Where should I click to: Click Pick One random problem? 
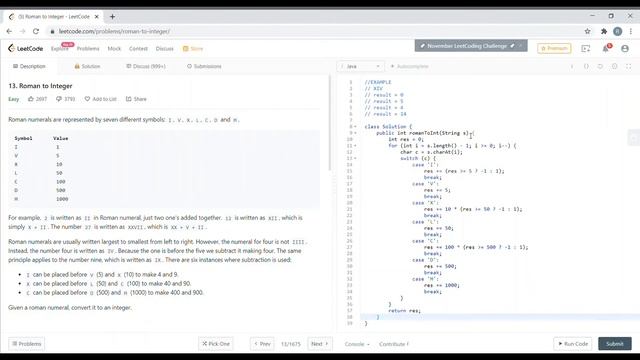pyautogui.click(x=216, y=344)
